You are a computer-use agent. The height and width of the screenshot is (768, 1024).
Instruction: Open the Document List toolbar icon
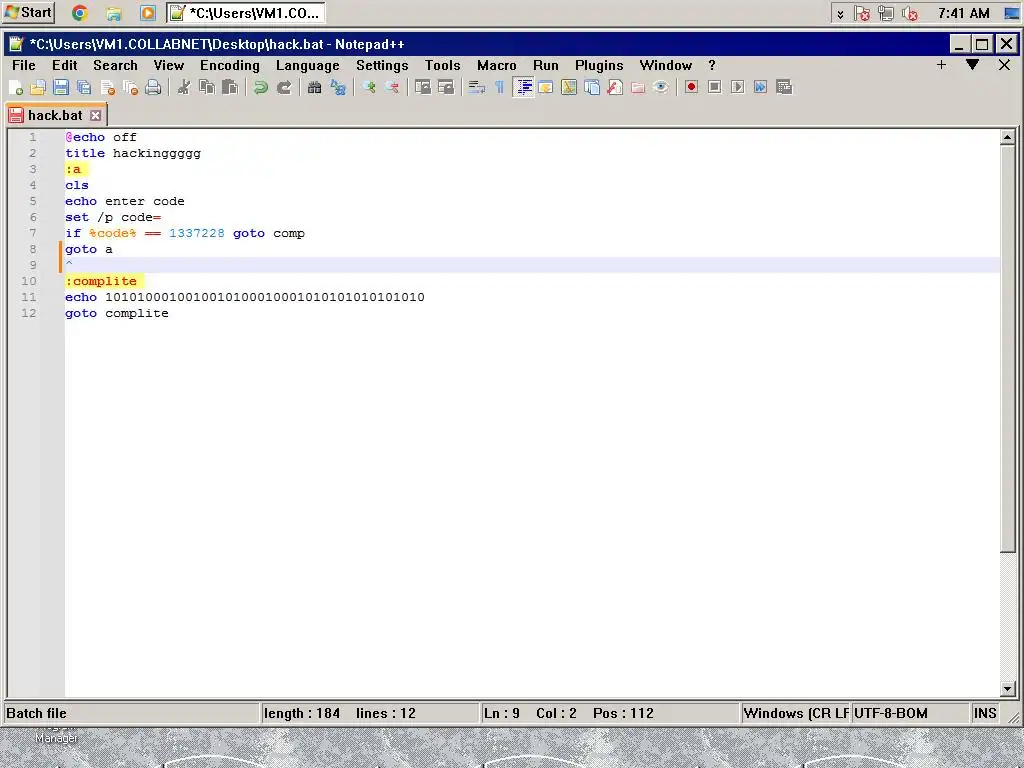click(x=592, y=88)
